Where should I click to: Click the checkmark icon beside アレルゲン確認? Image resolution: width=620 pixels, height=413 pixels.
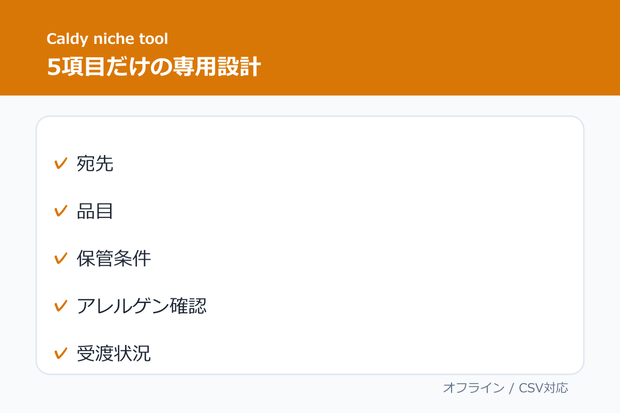coord(61,305)
